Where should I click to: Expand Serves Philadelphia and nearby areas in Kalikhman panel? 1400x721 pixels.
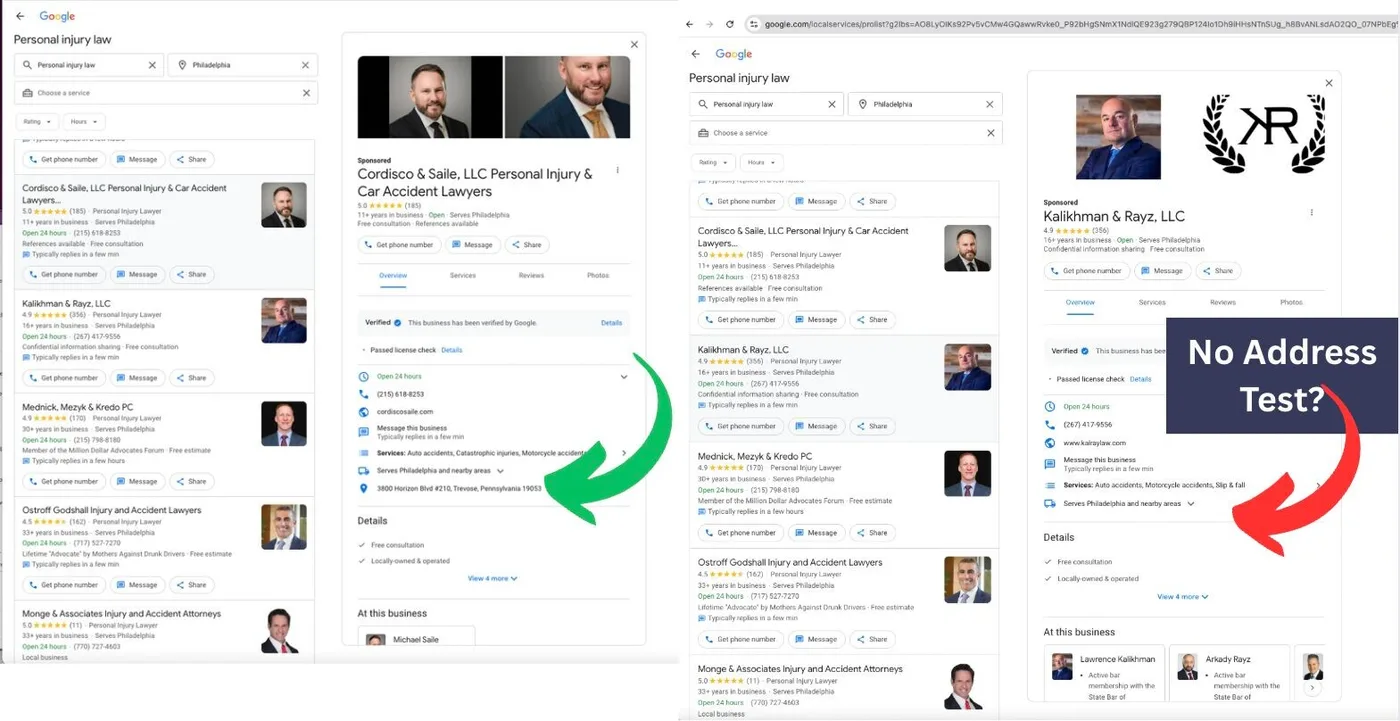point(1190,504)
